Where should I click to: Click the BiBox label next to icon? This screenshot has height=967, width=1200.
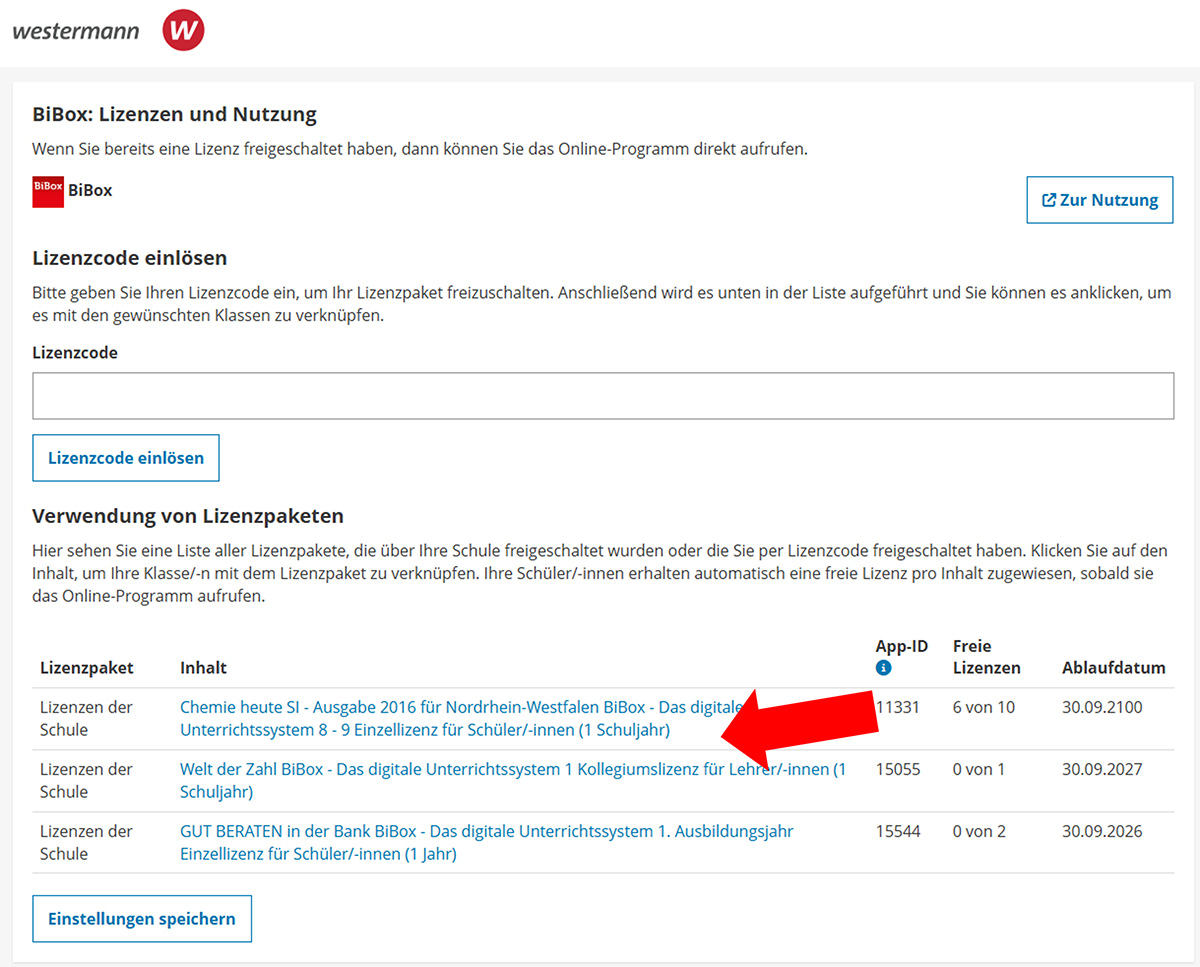point(90,190)
